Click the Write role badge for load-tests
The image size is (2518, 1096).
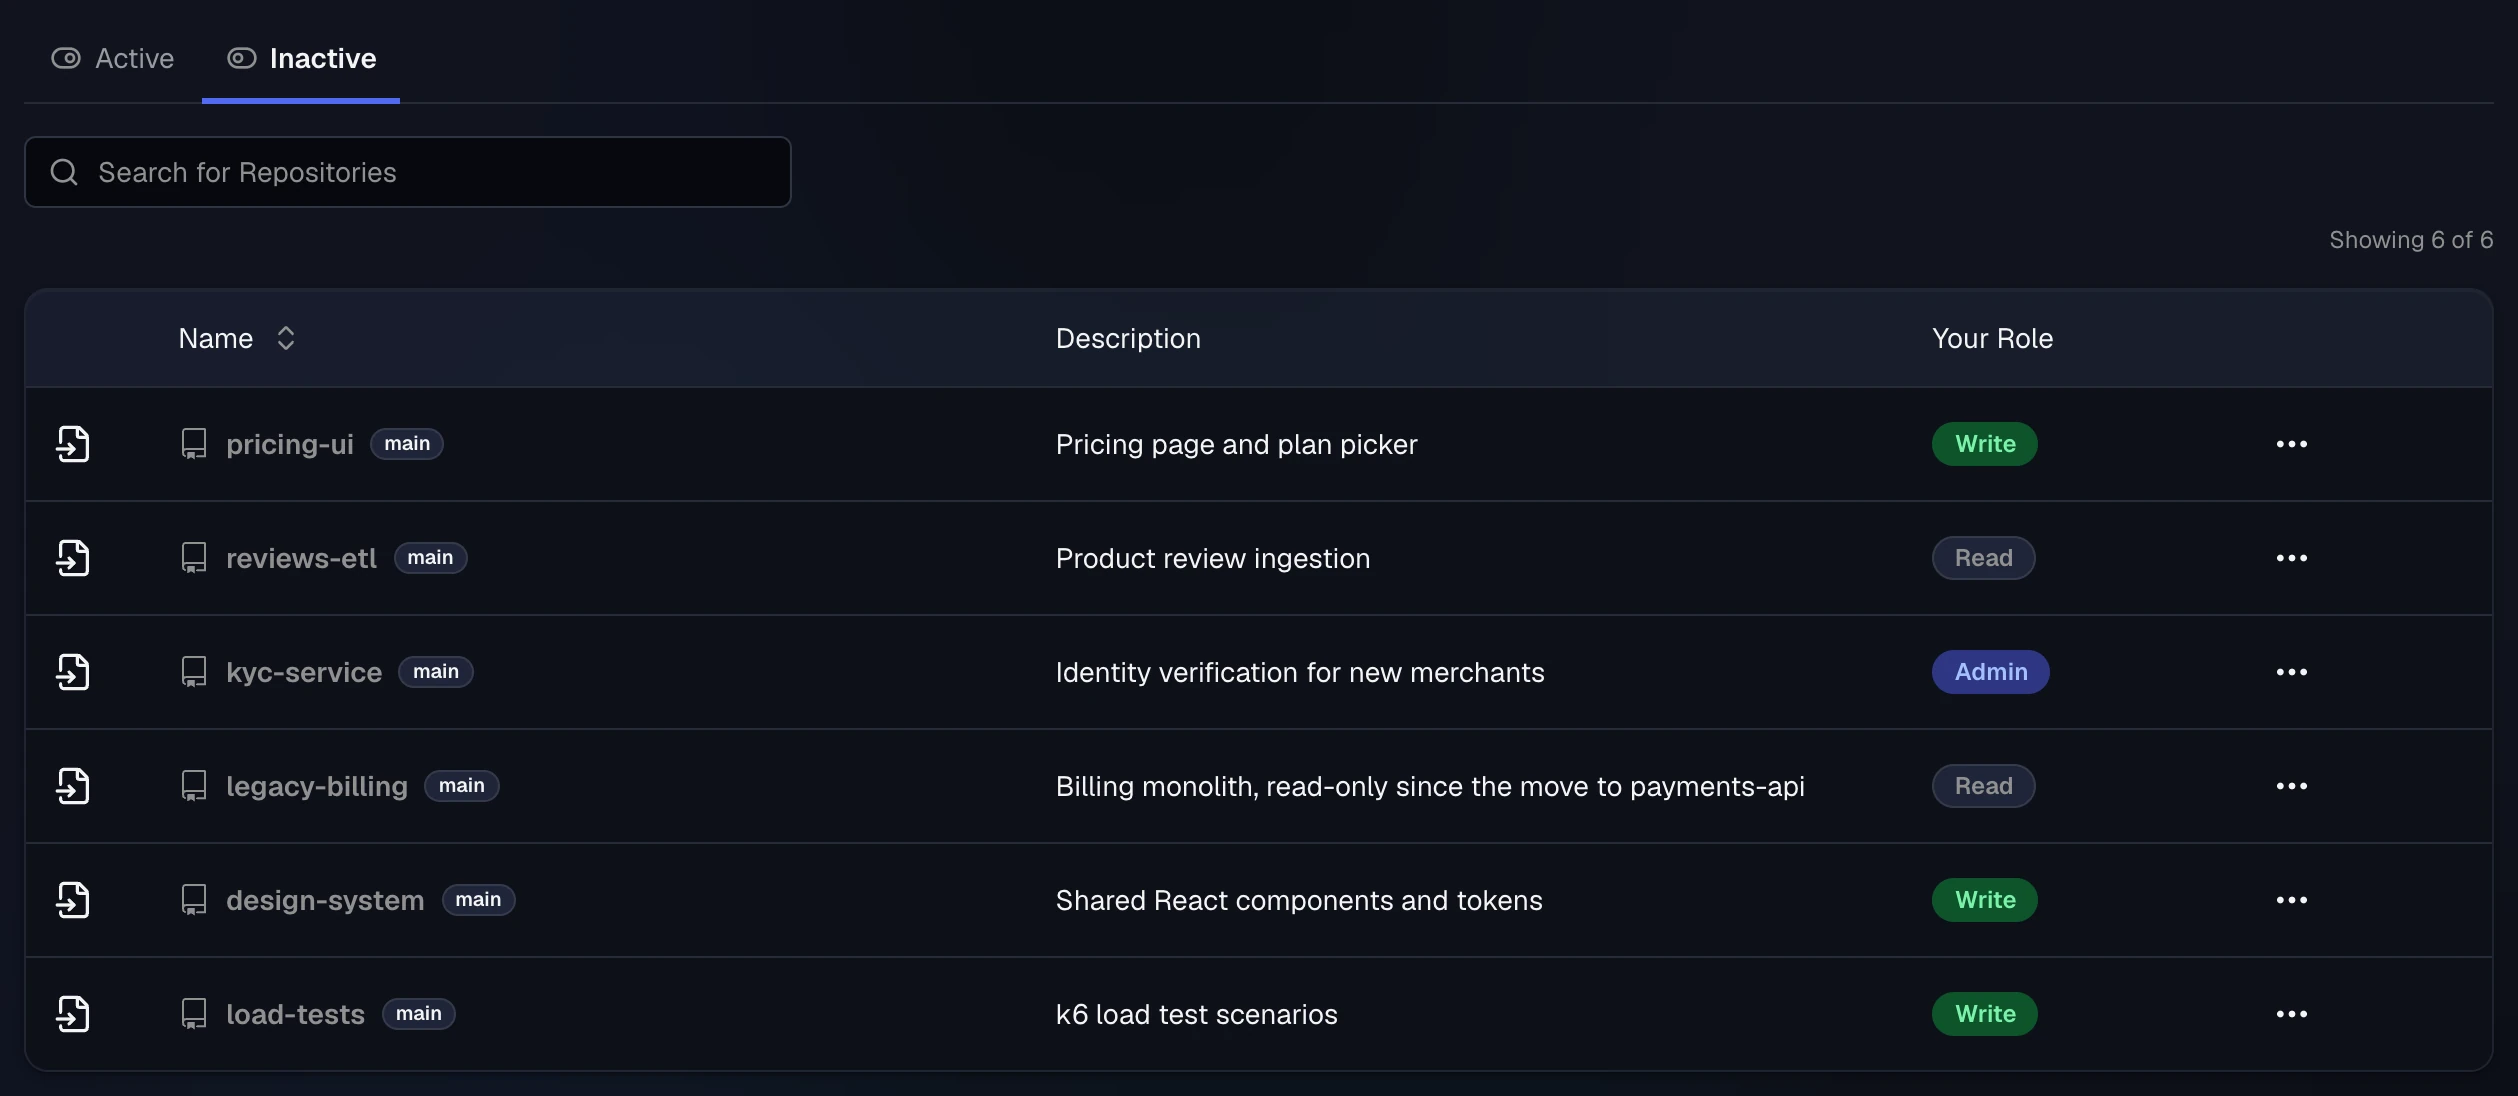pyautogui.click(x=1985, y=1014)
